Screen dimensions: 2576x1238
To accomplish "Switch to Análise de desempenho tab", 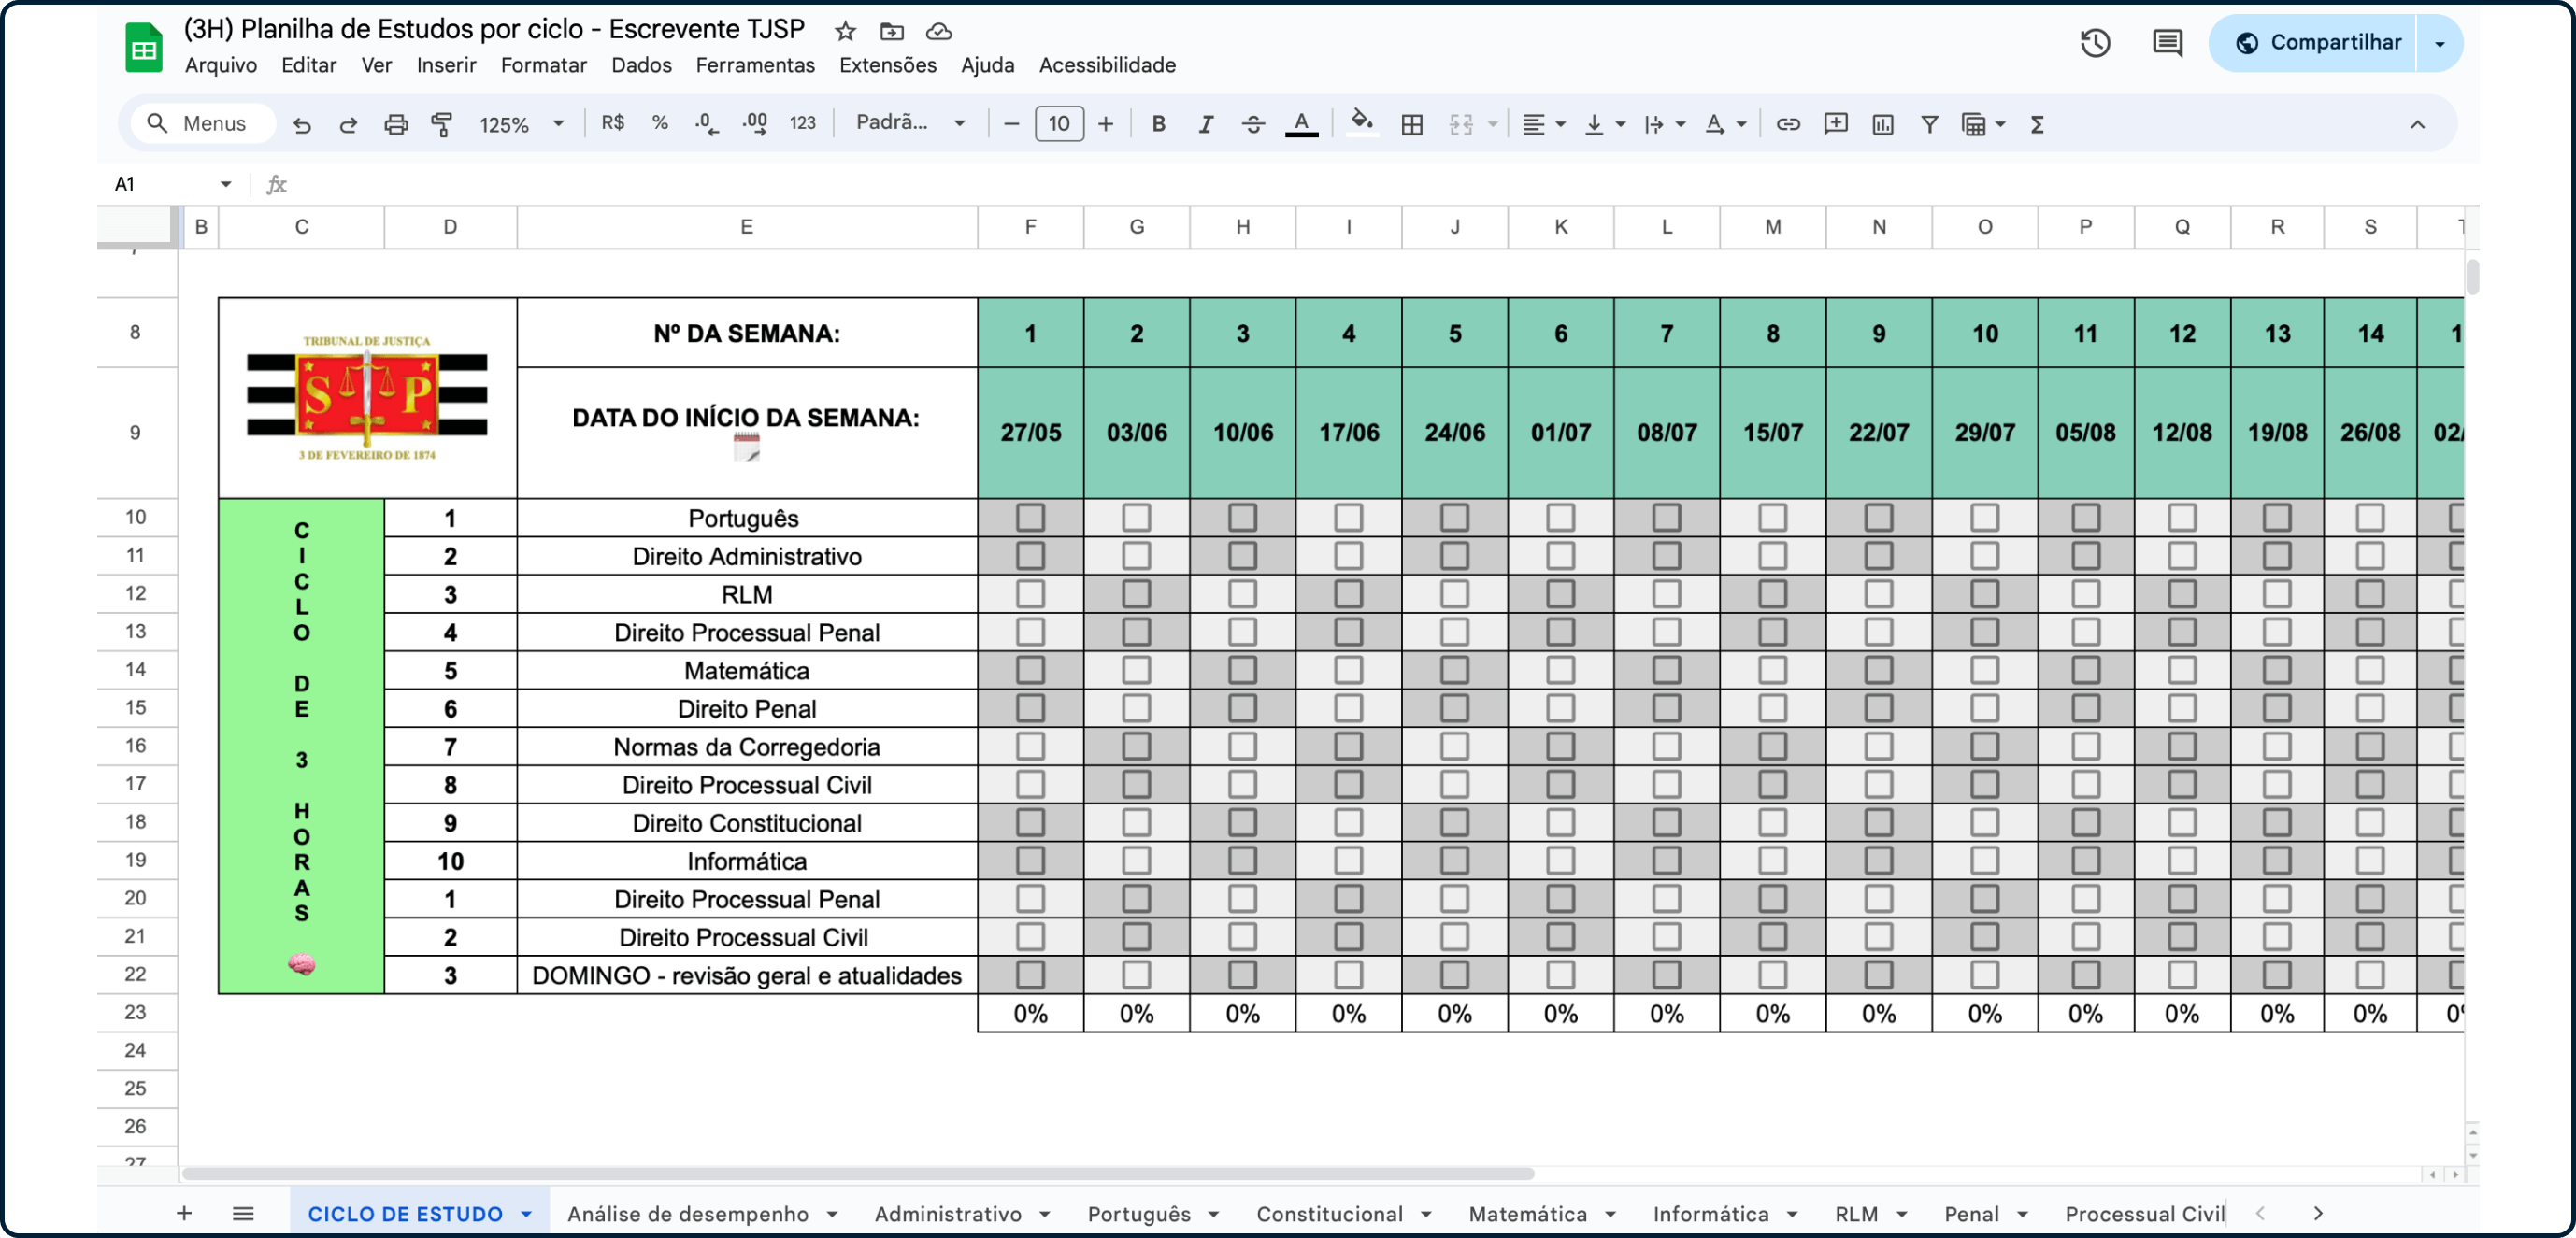I will point(688,1213).
